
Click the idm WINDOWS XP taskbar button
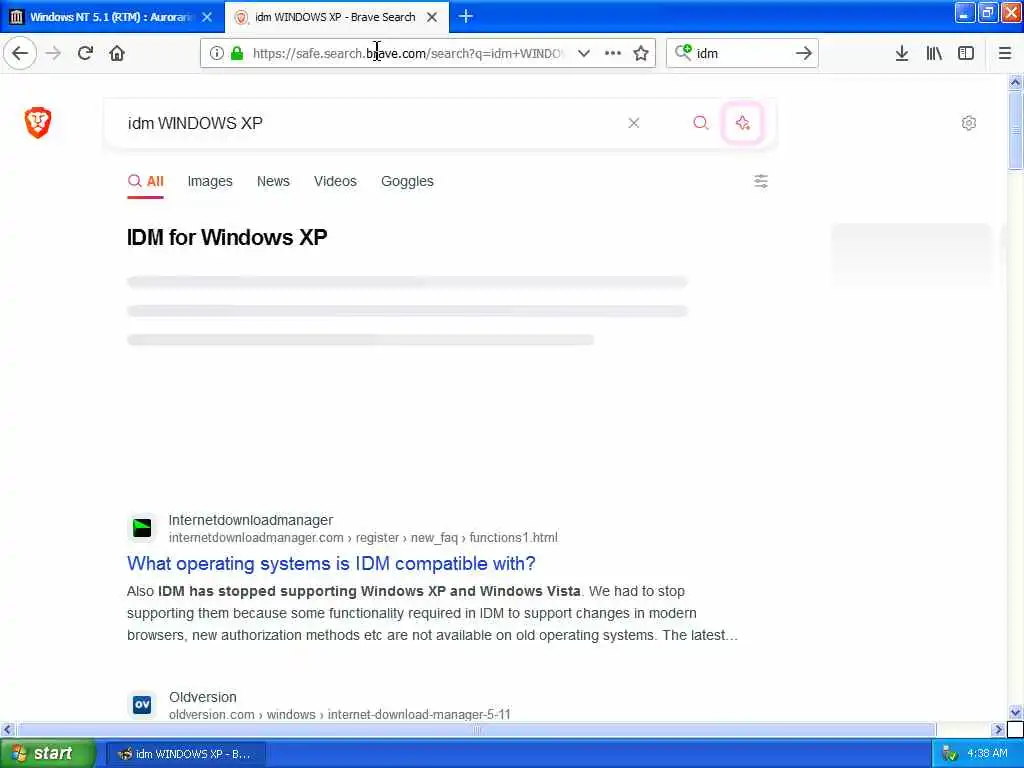coord(185,754)
